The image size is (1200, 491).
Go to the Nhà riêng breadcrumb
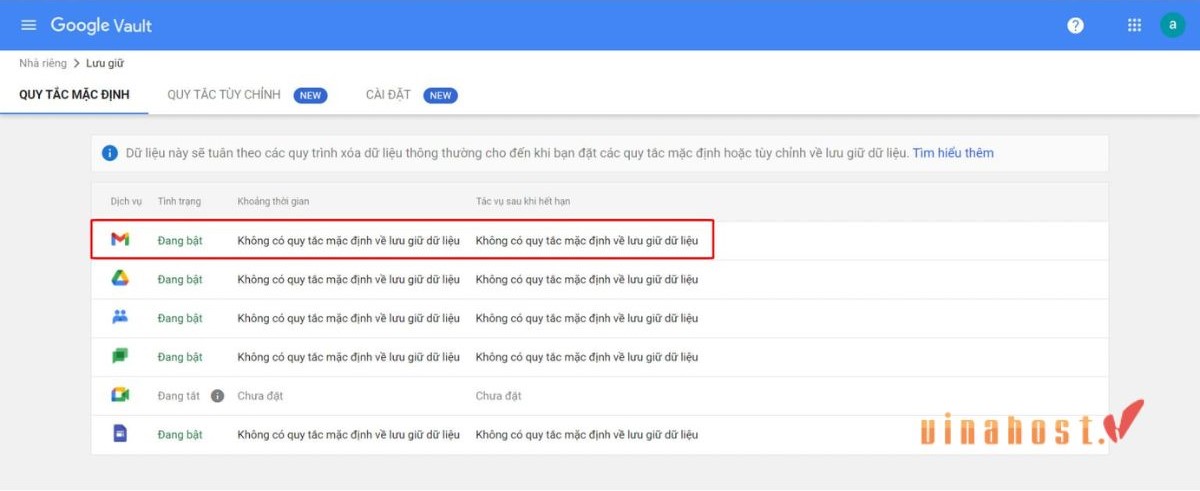[x=43, y=63]
